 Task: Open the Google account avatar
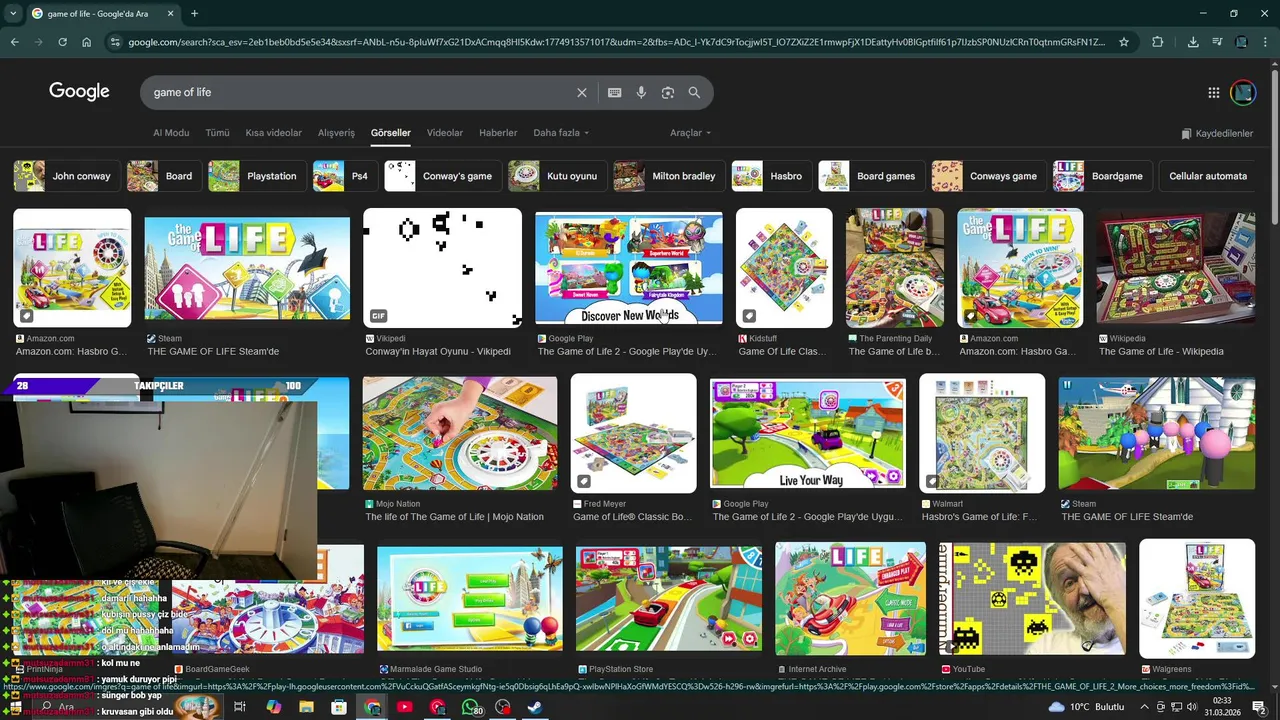pyautogui.click(x=1243, y=92)
